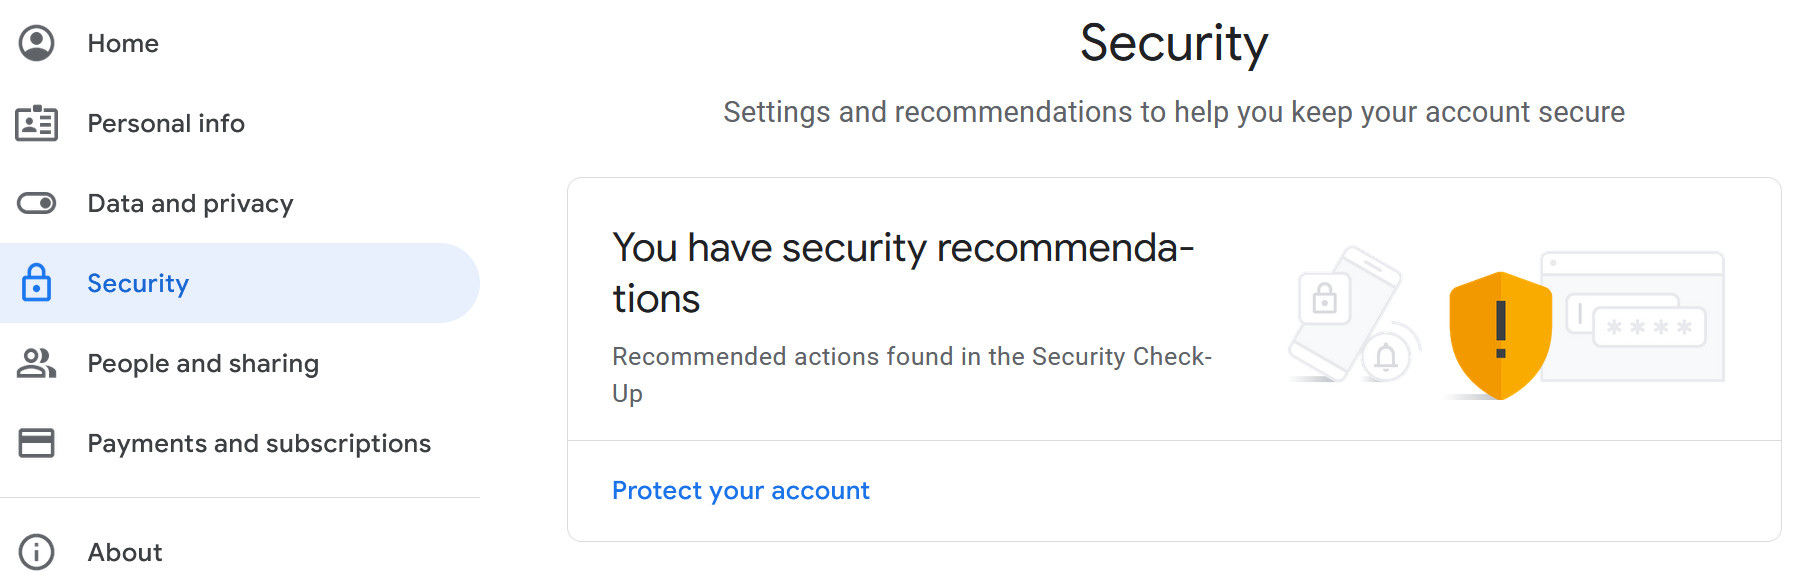
Task: Click the Security padlock icon
Action: click(37, 283)
